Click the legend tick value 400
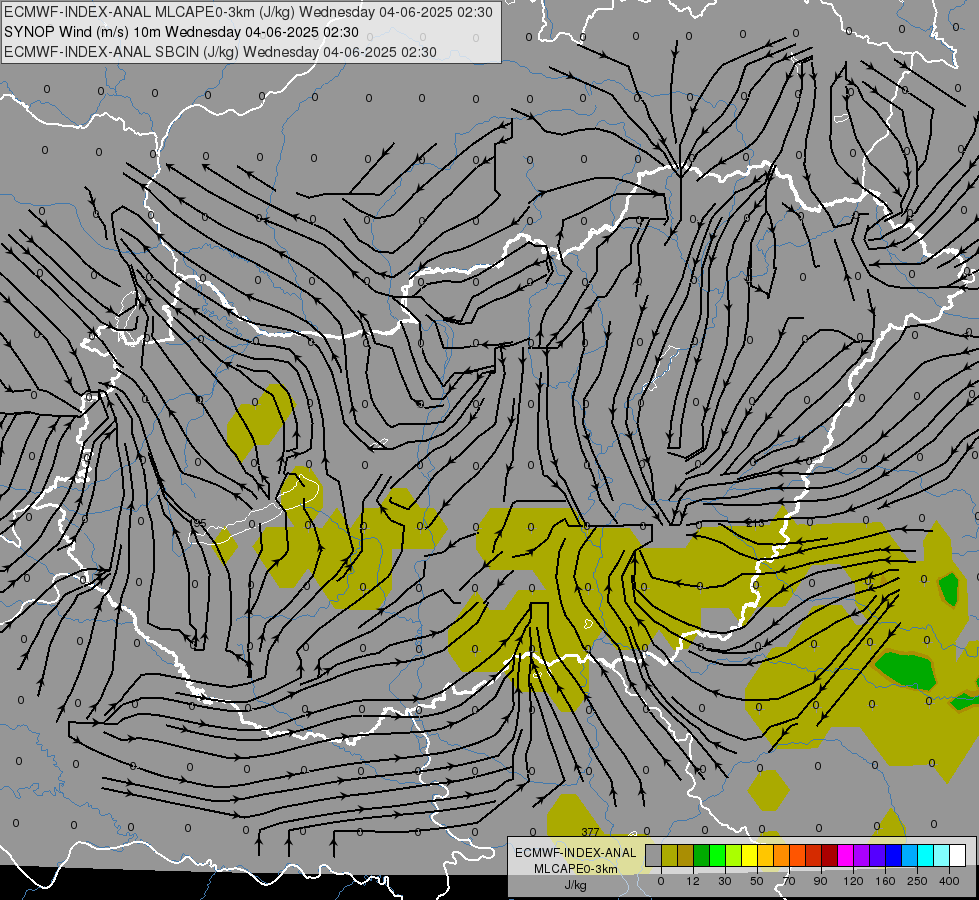Screen dimensions: 979x900 (949, 881)
